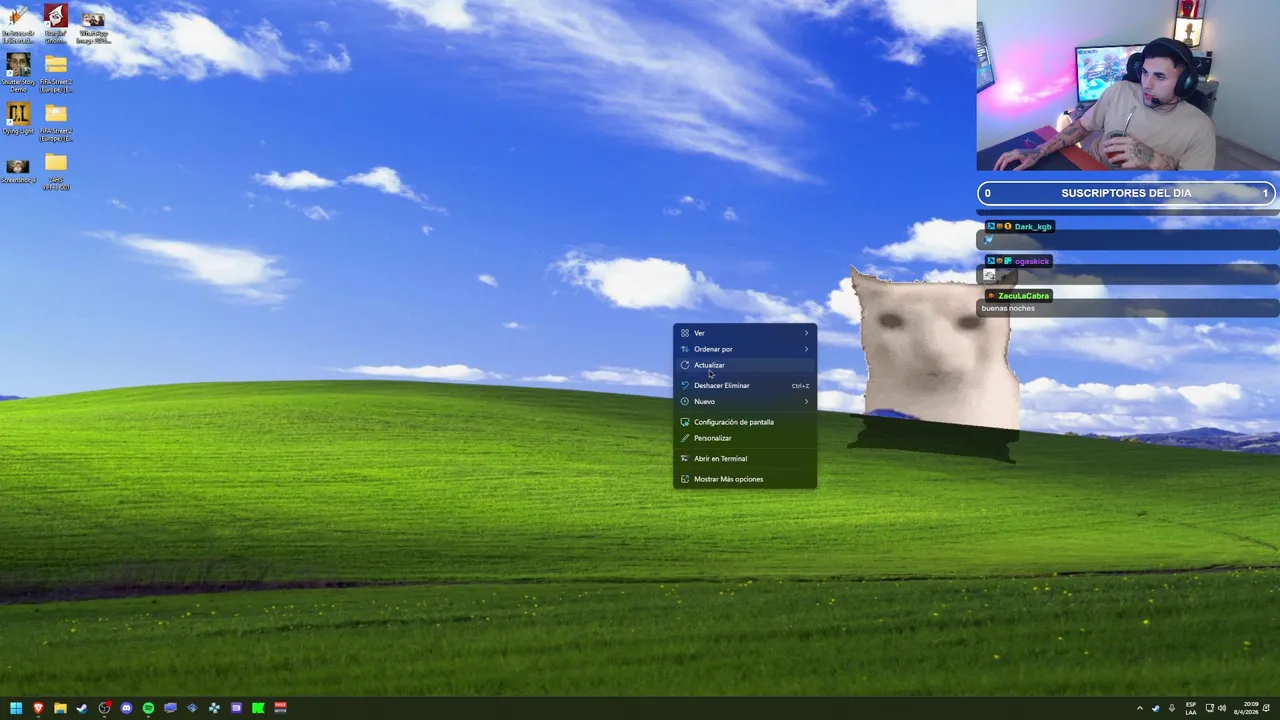Open Configuración de pantalla
This screenshot has width=1280, height=720.
tap(745, 422)
